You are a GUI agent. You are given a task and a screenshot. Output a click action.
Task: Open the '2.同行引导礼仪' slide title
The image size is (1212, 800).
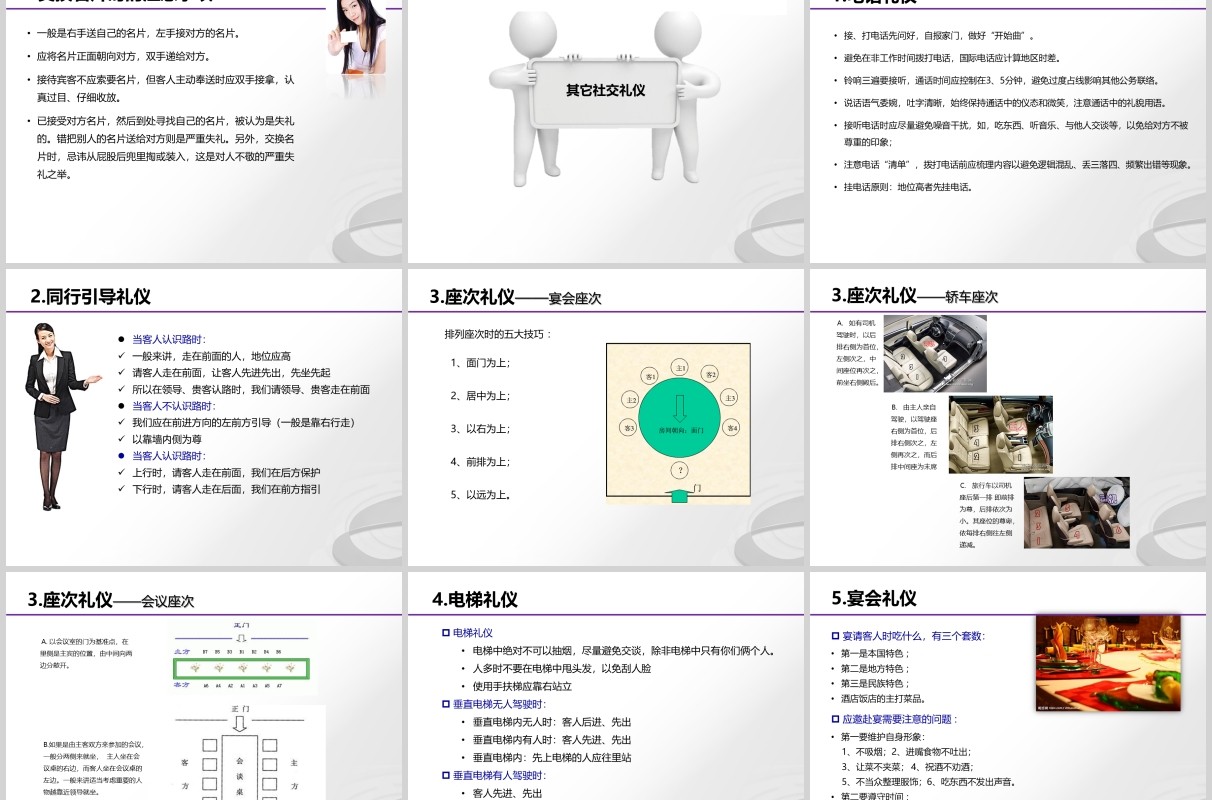click(x=91, y=296)
